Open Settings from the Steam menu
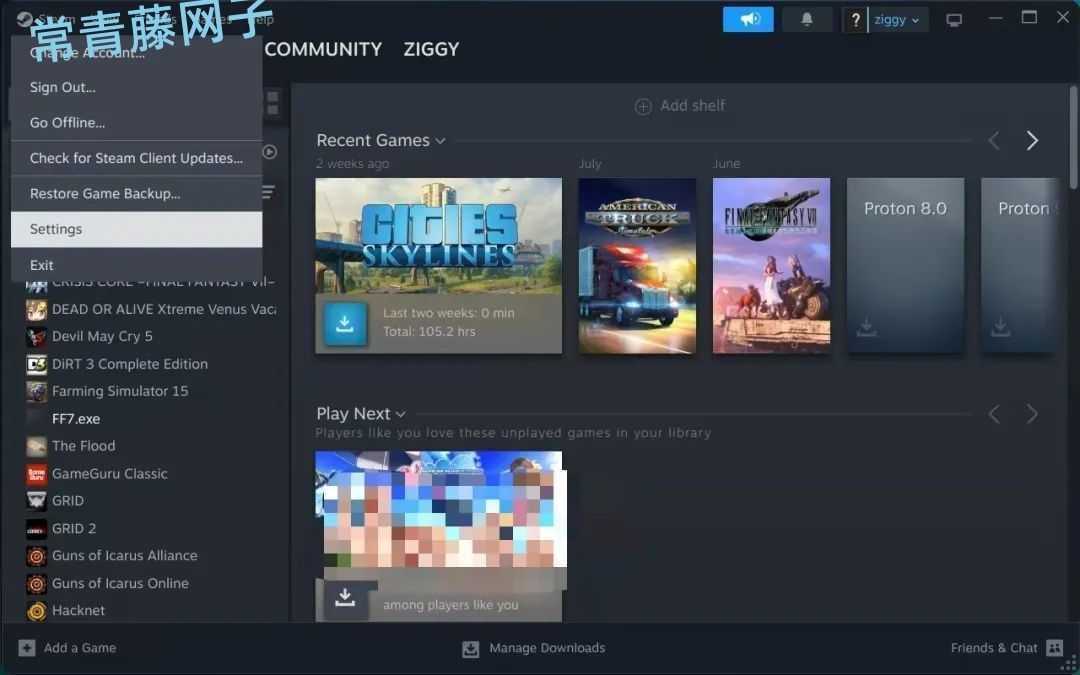The width and height of the screenshot is (1080, 675). click(x=136, y=229)
